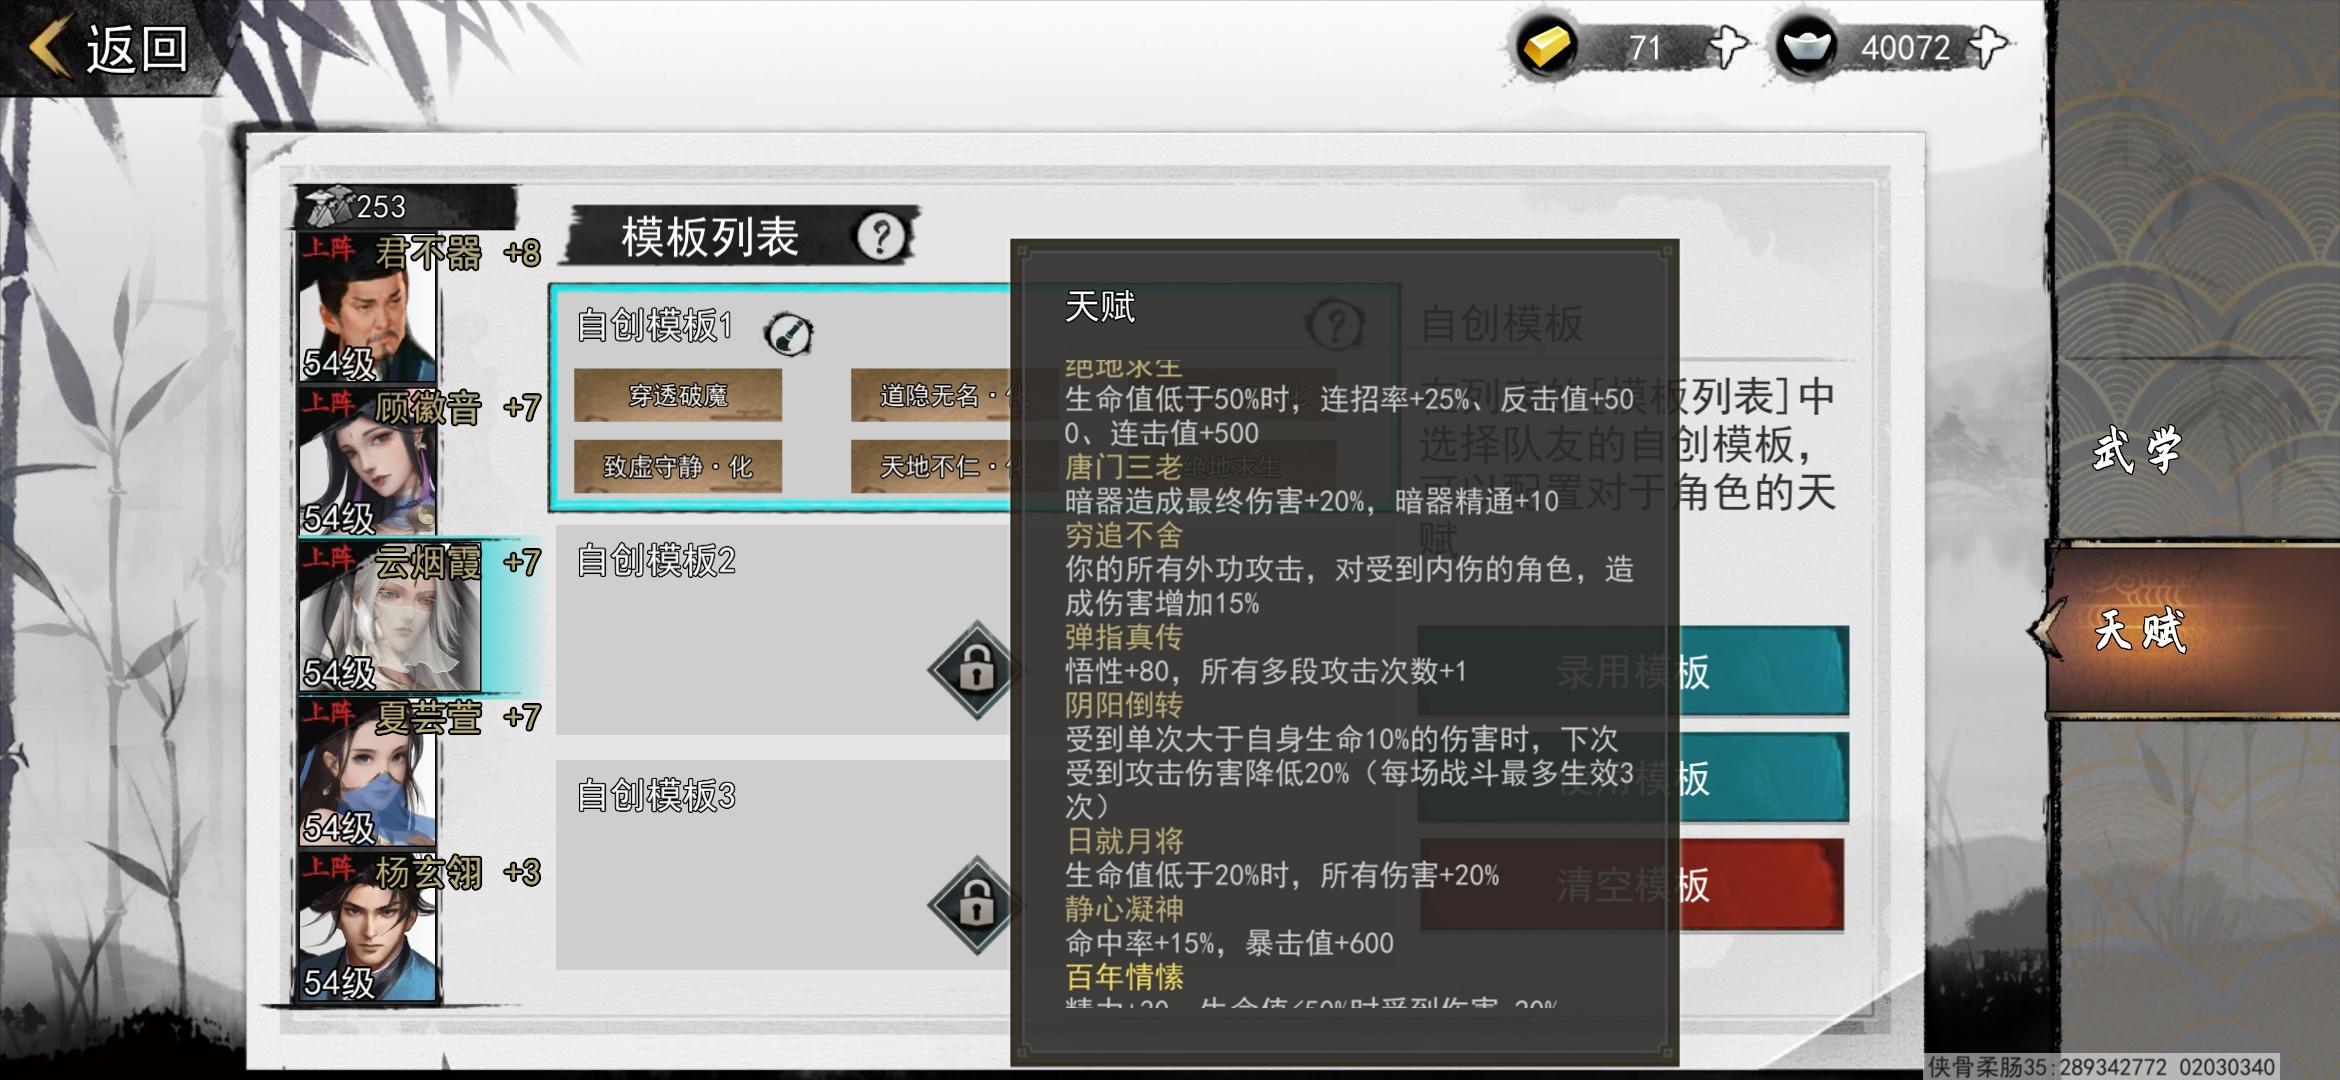This screenshot has width=2340, height=1080.
Task: Tap 穷追不舍 talent entry in popup
Action: click(1123, 535)
